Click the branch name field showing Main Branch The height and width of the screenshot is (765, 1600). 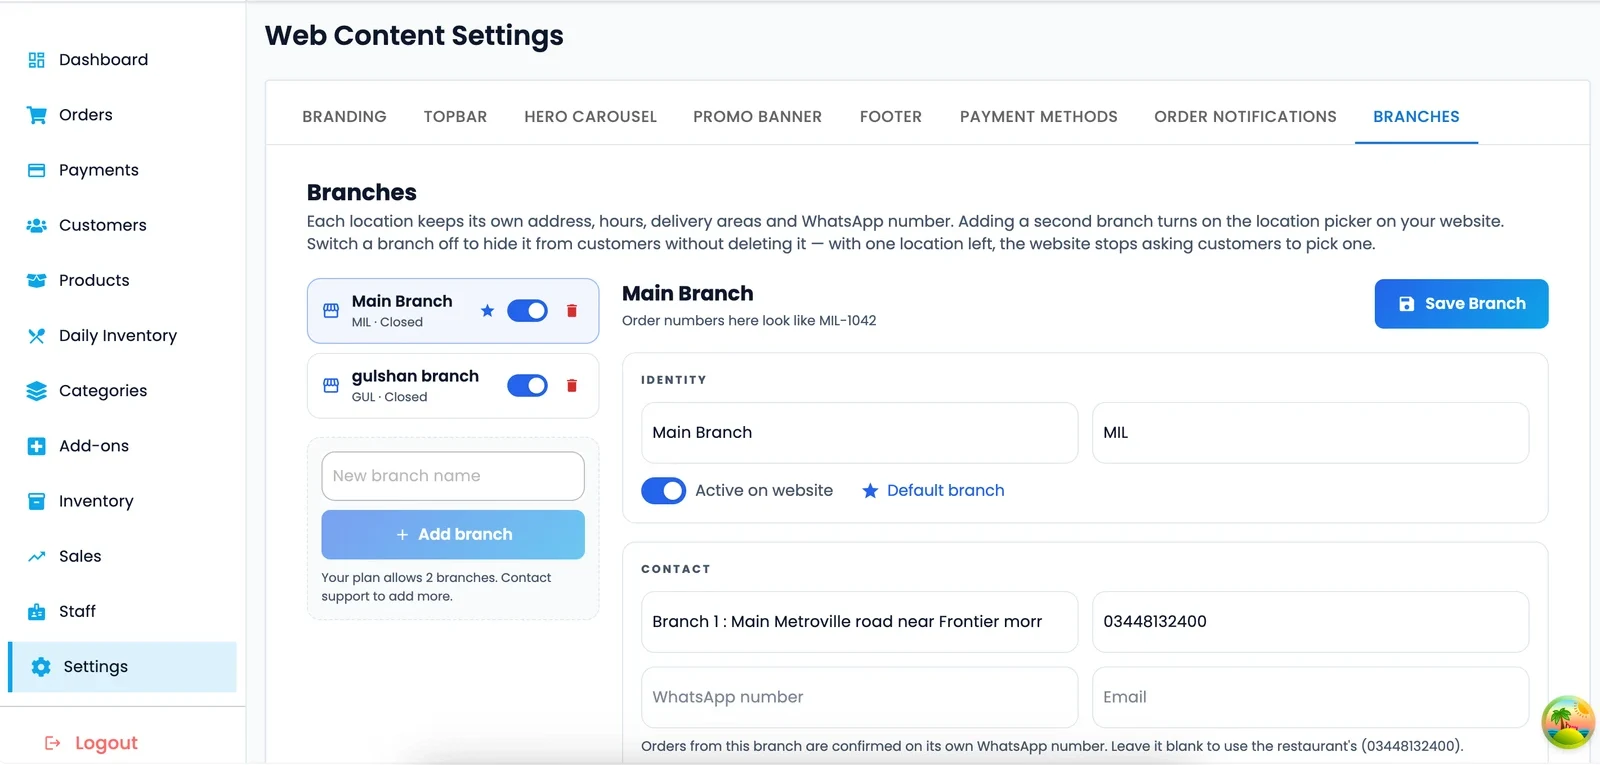(860, 433)
